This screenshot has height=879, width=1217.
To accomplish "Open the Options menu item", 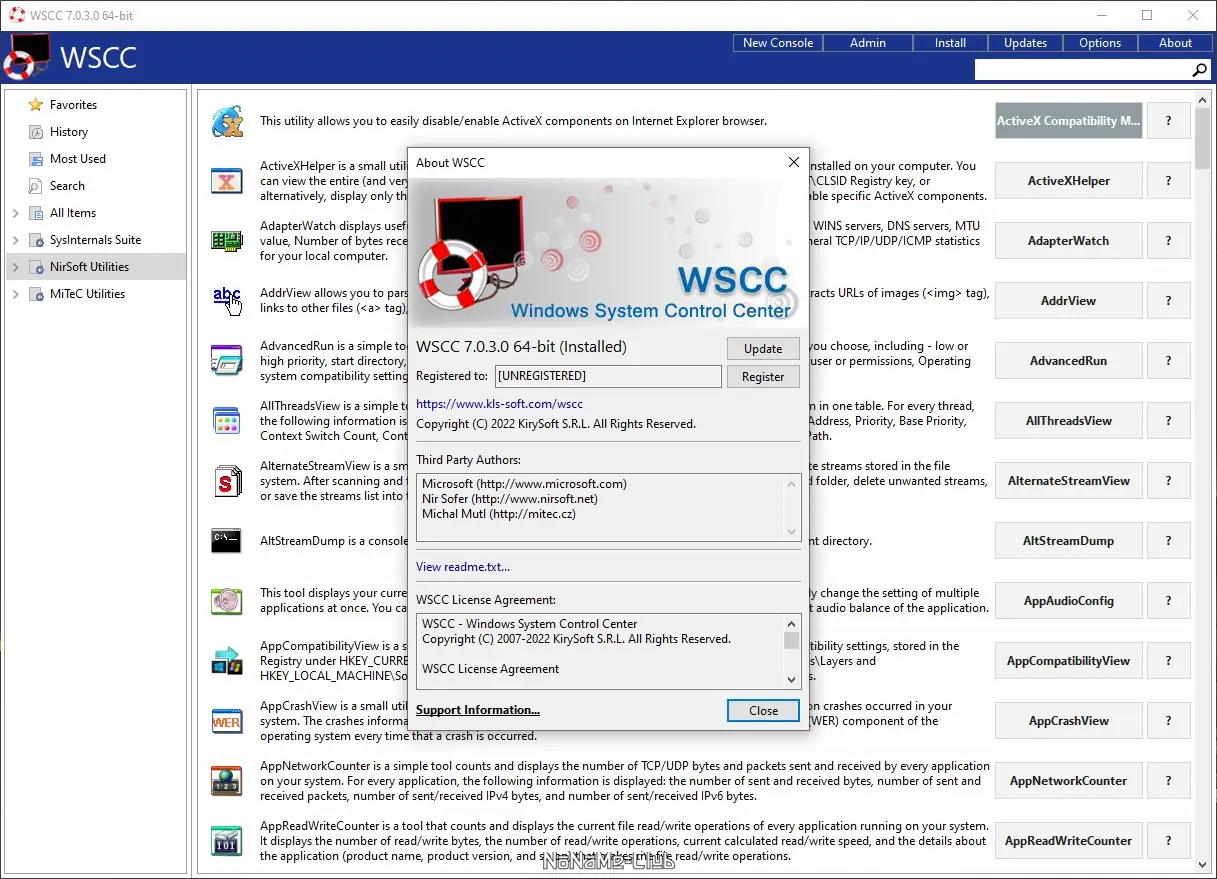I will pyautogui.click(x=1100, y=43).
